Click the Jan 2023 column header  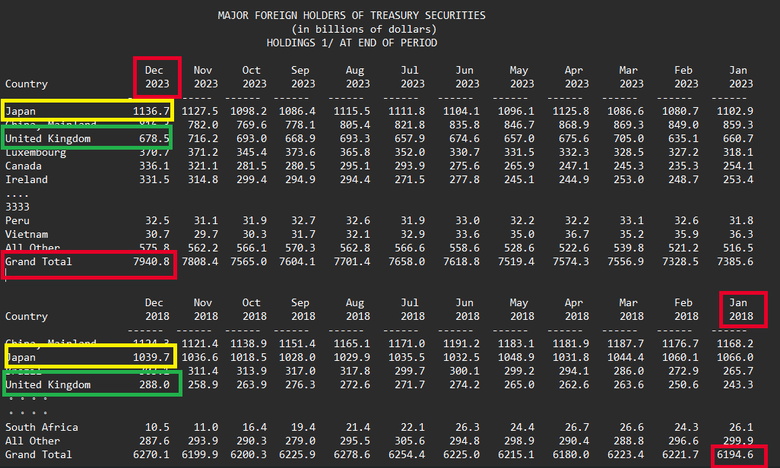click(741, 77)
